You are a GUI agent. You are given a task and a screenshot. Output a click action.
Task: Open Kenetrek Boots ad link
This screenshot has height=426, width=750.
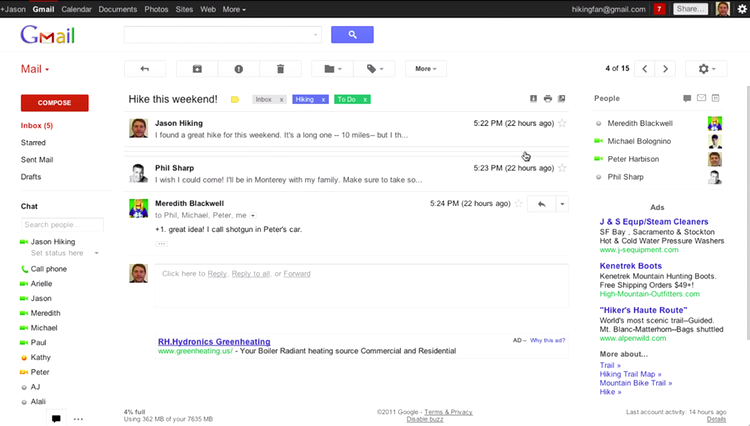click(630, 266)
